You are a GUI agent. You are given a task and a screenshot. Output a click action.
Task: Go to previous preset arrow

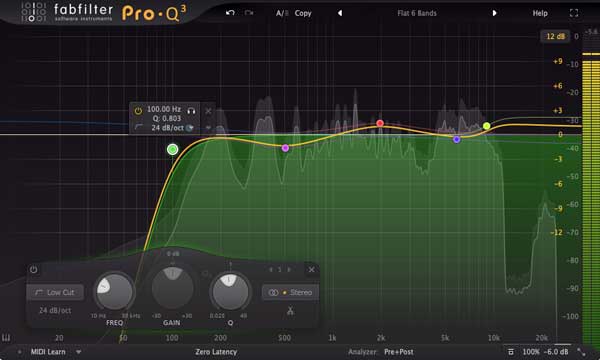pyautogui.click(x=339, y=13)
